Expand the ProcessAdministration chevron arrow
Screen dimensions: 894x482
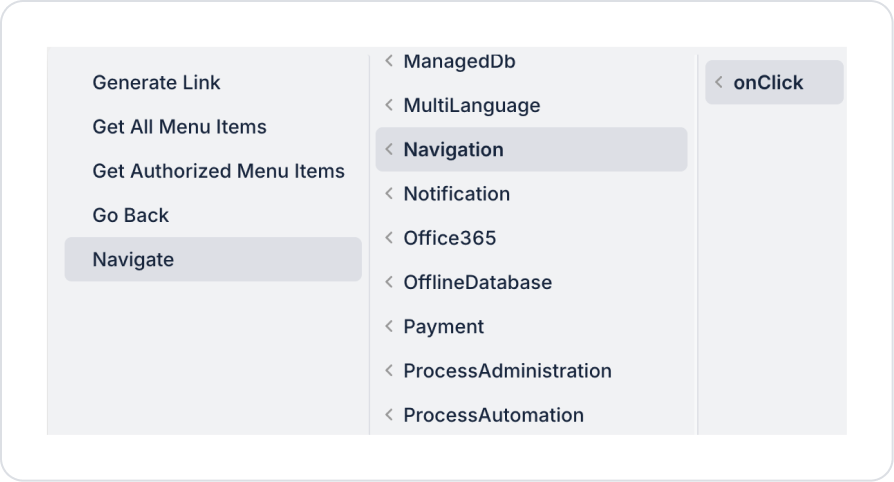click(x=389, y=371)
